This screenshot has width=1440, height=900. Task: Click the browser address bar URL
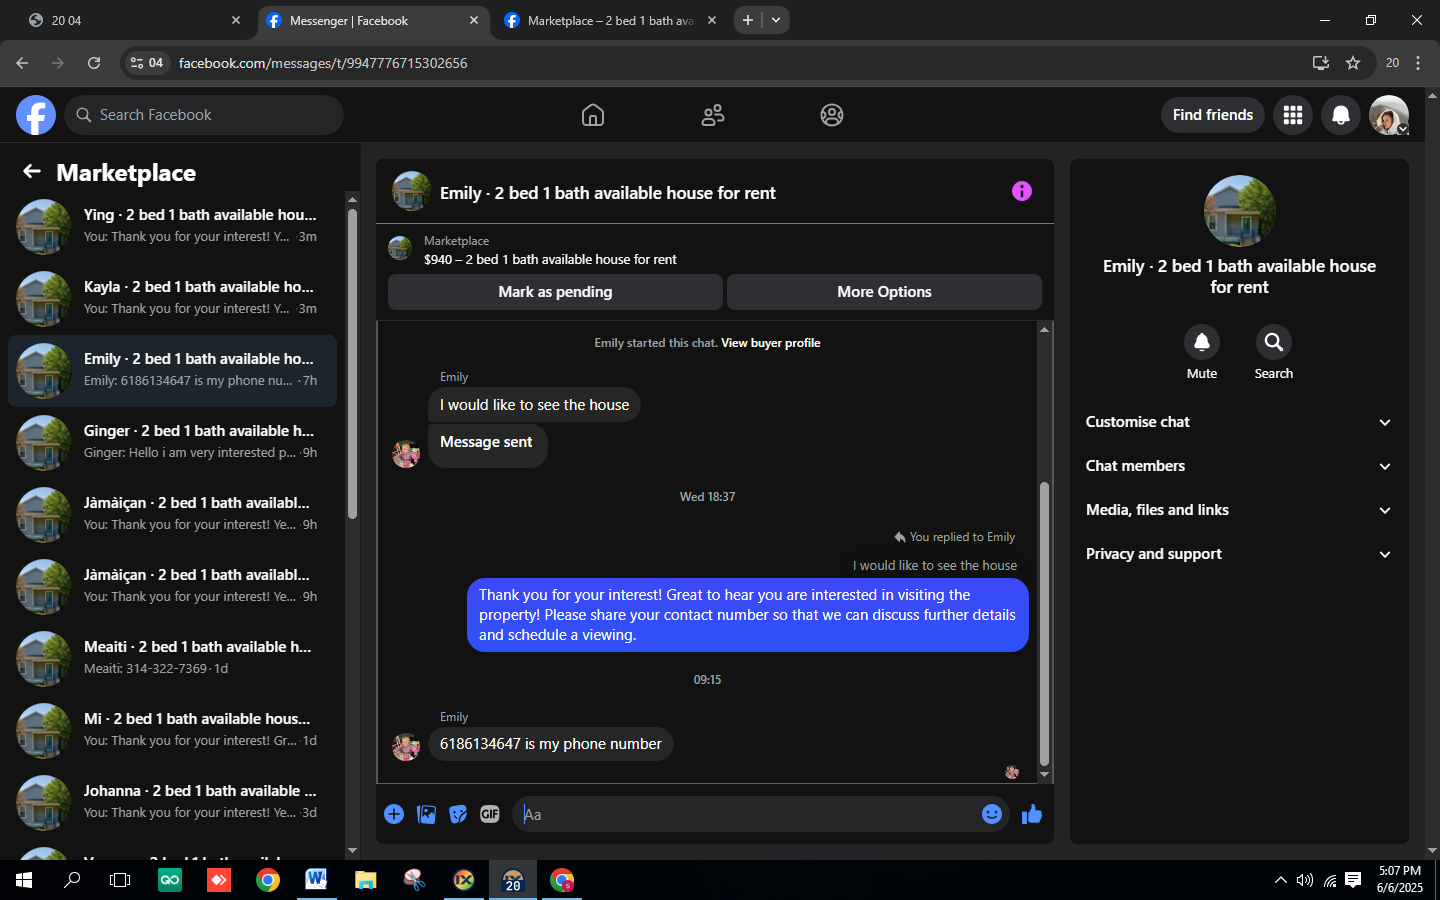[323, 63]
